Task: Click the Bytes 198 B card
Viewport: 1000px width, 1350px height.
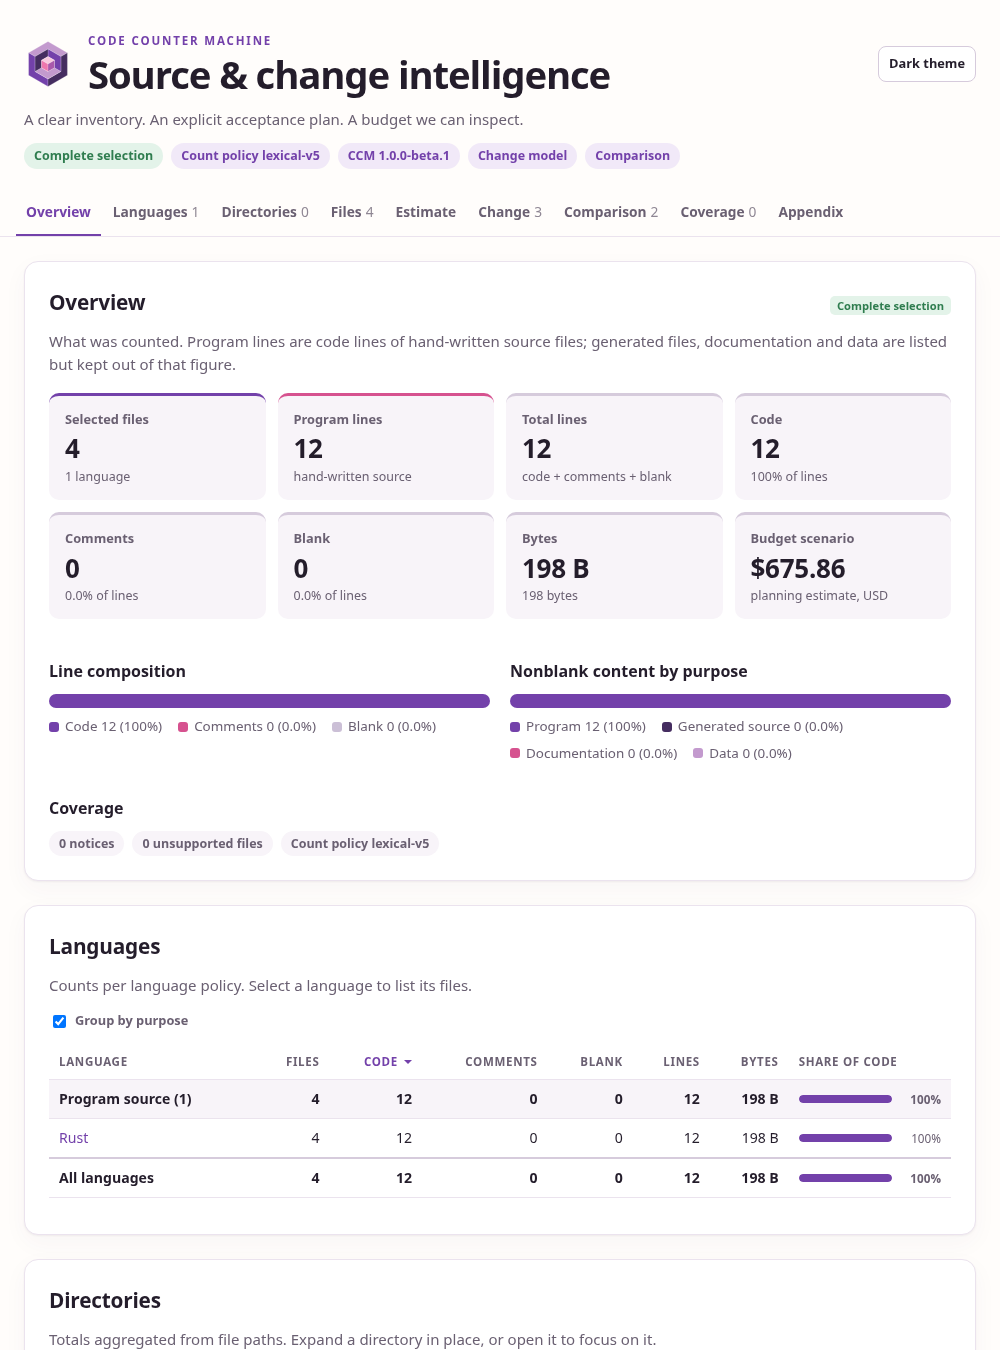Action: point(614,565)
